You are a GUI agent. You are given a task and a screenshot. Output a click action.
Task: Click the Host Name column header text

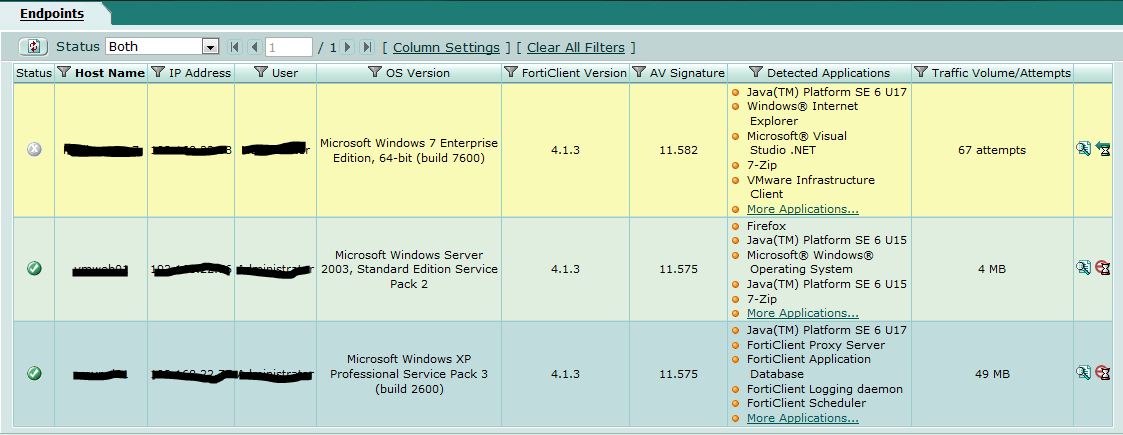[110, 73]
